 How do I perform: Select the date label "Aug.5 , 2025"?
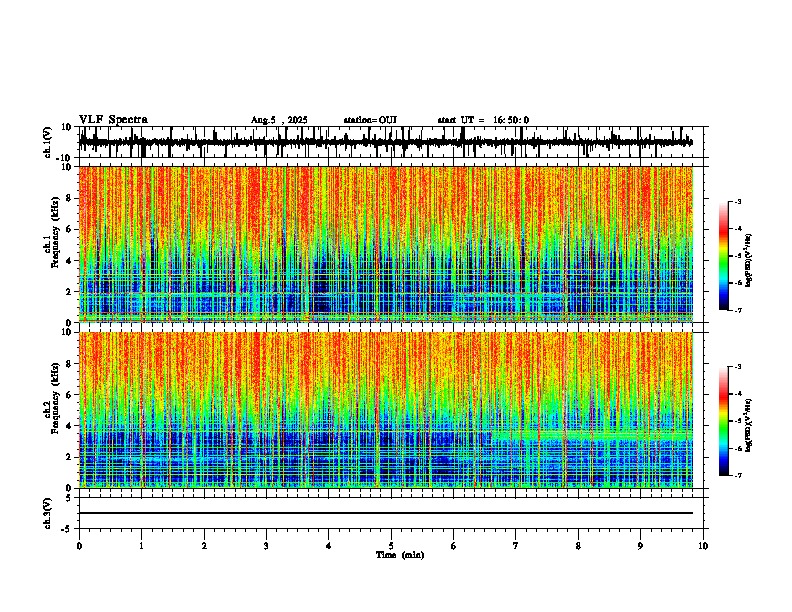279,120
